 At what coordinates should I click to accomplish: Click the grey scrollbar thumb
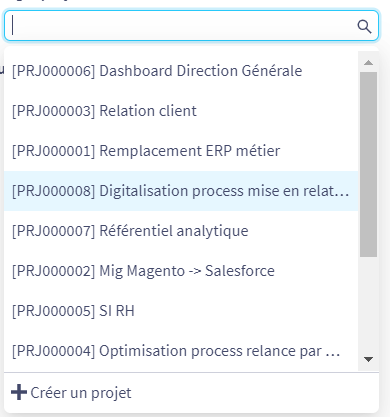pos(368,164)
